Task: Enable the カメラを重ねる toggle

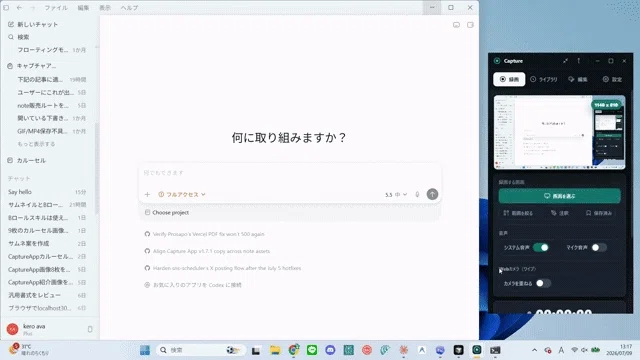Action: (543, 283)
